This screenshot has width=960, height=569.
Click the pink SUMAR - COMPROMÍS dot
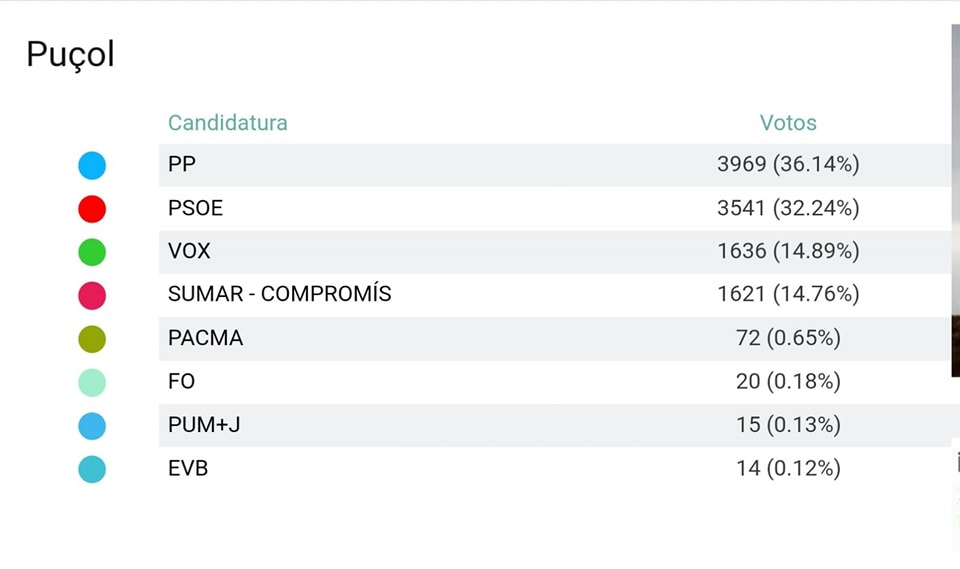[x=92, y=296]
